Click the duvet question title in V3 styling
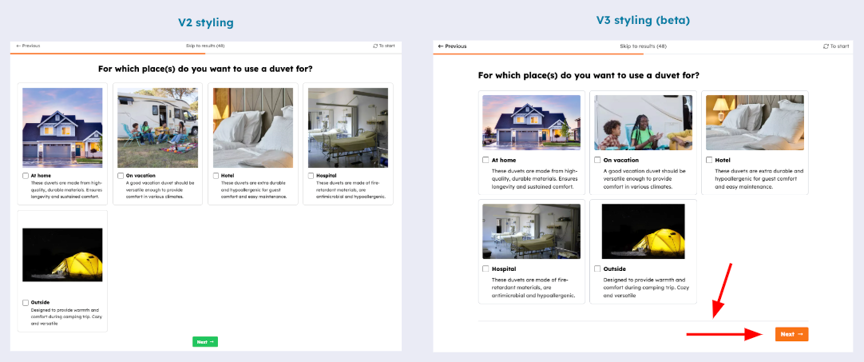Image resolution: width=864 pixels, height=362 pixels. (x=589, y=75)
